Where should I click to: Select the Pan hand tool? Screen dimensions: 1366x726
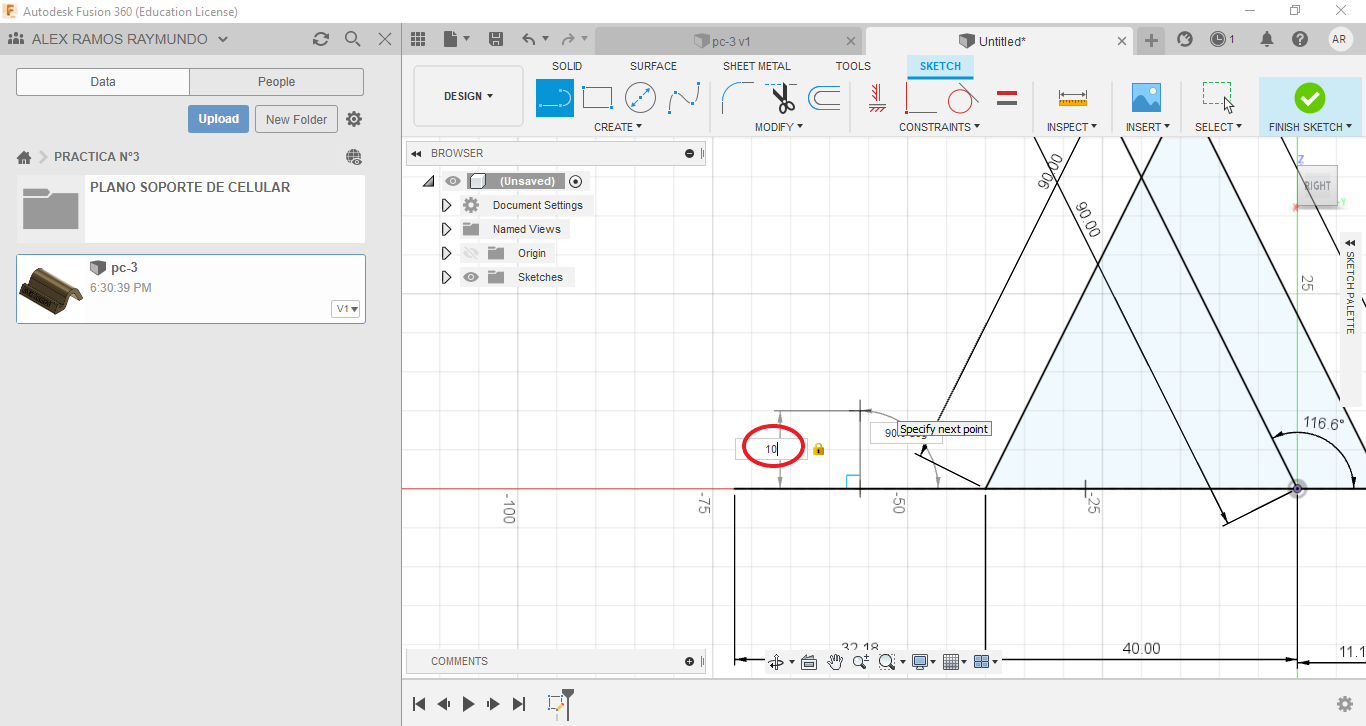tap(835, 662)
